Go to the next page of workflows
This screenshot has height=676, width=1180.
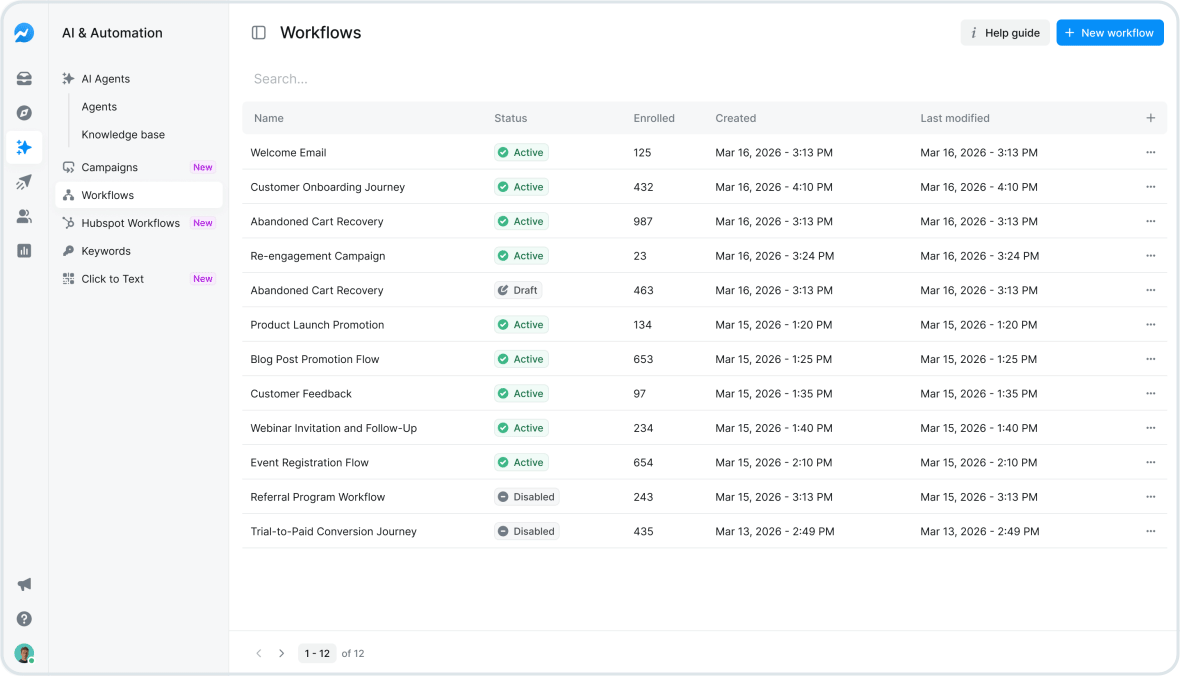point(282,653)
